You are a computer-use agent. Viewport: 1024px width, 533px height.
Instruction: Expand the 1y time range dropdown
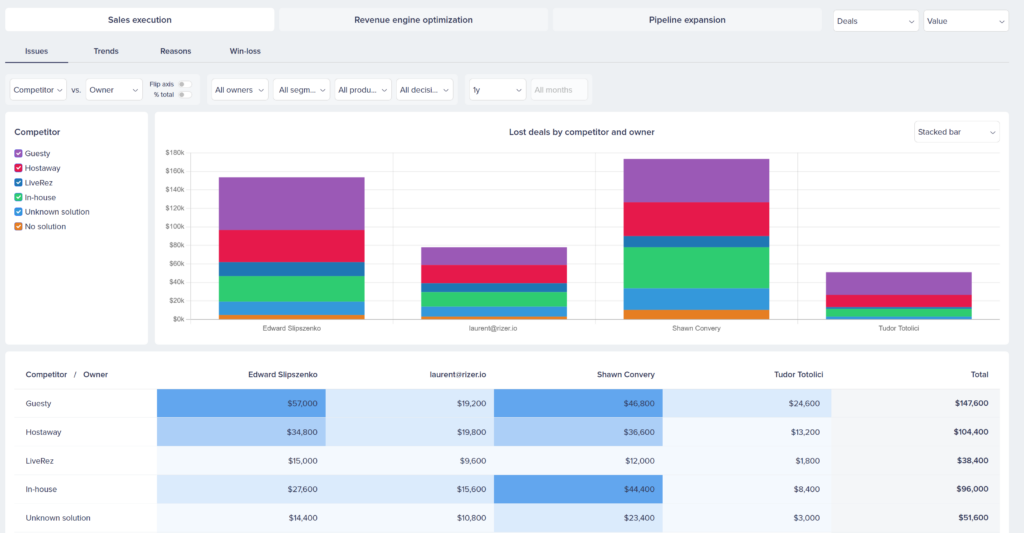click(x=497, y=90)
